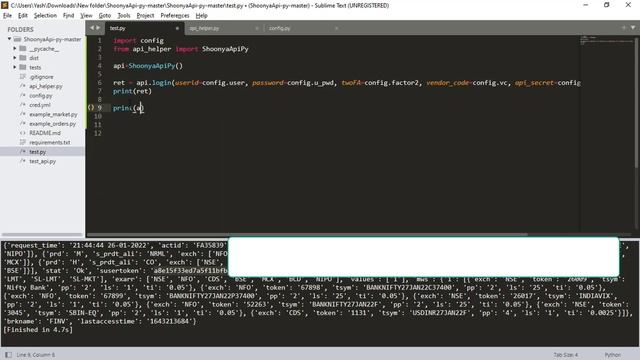The image size is (640, 360).
Task: Collapse the ShoonyaApi-py-master root folder arrow
Action: pyautogui.click(x=9, y=39)
